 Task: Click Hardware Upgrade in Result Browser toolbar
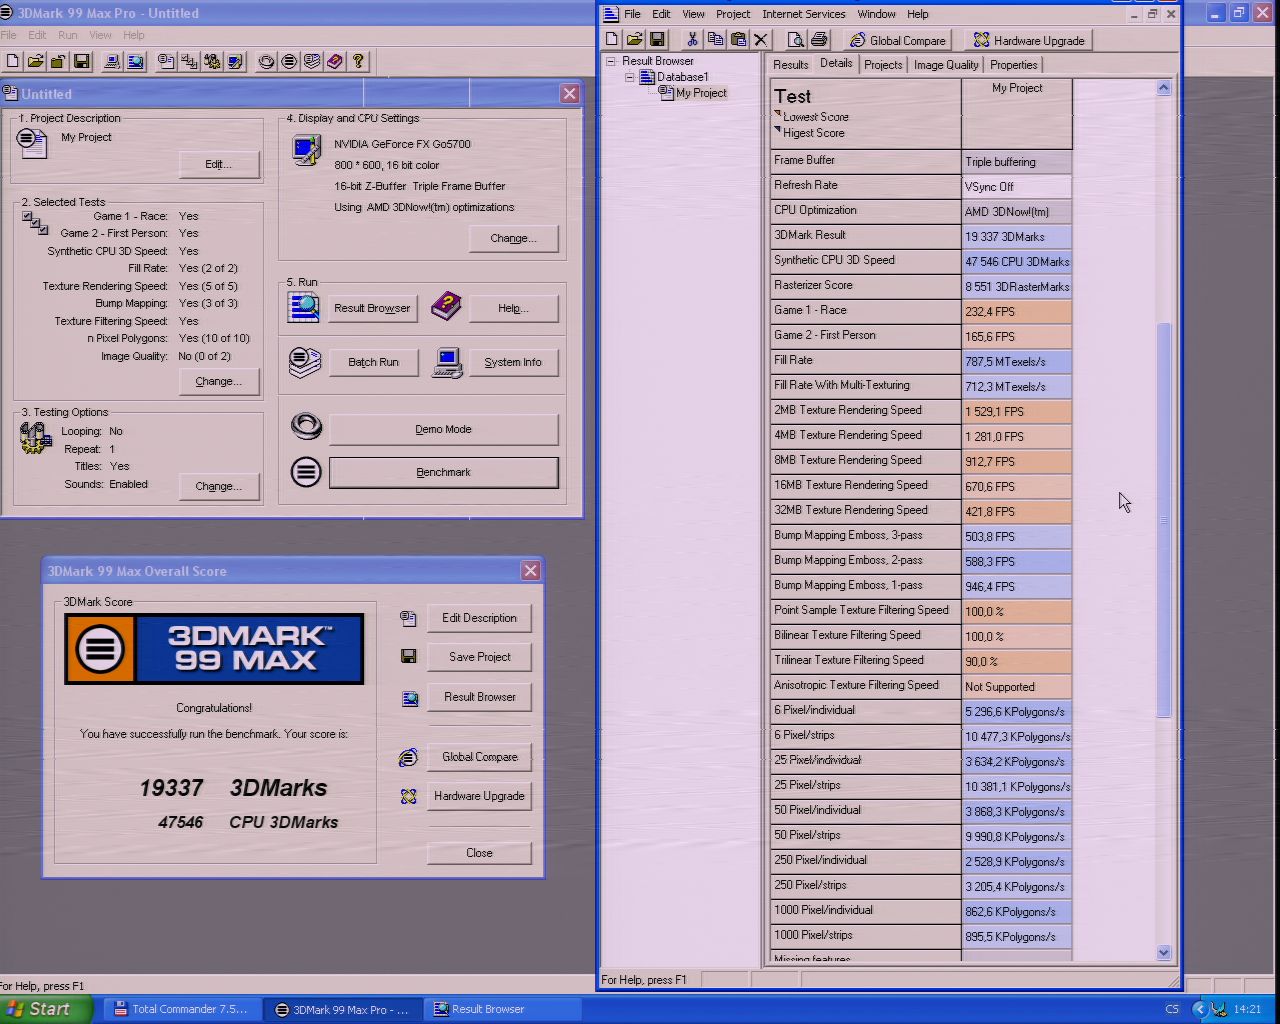(x=1029, y=40)
